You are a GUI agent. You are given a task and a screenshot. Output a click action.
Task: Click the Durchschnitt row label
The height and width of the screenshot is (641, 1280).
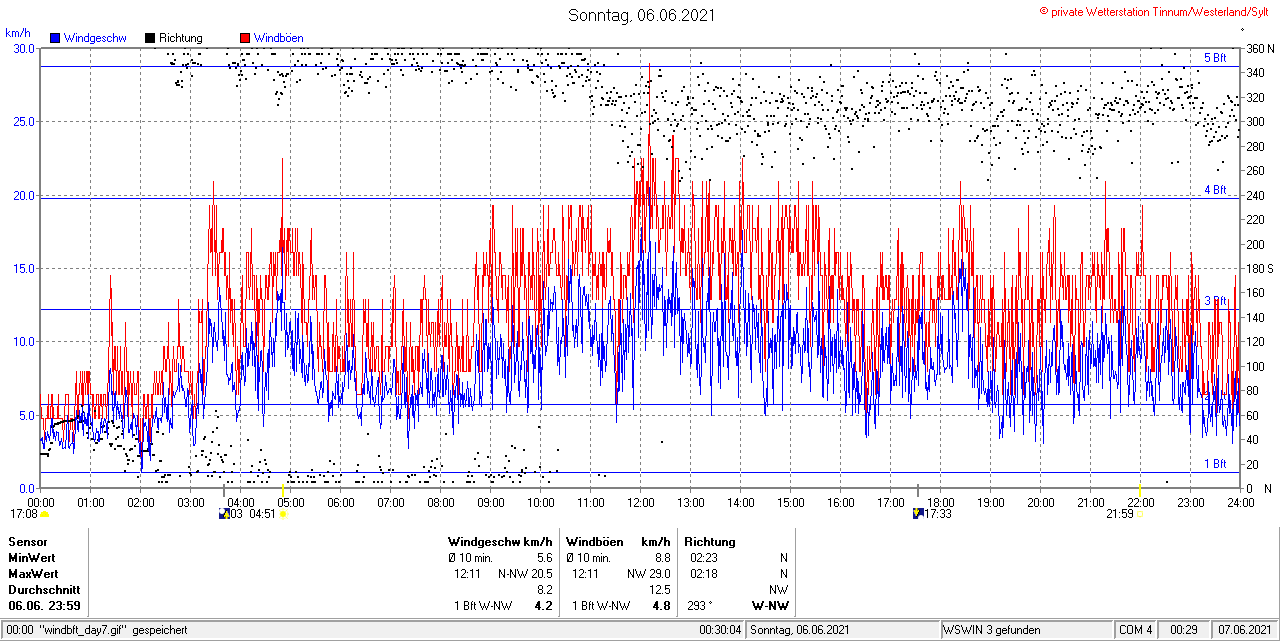(x=42, y=590)
